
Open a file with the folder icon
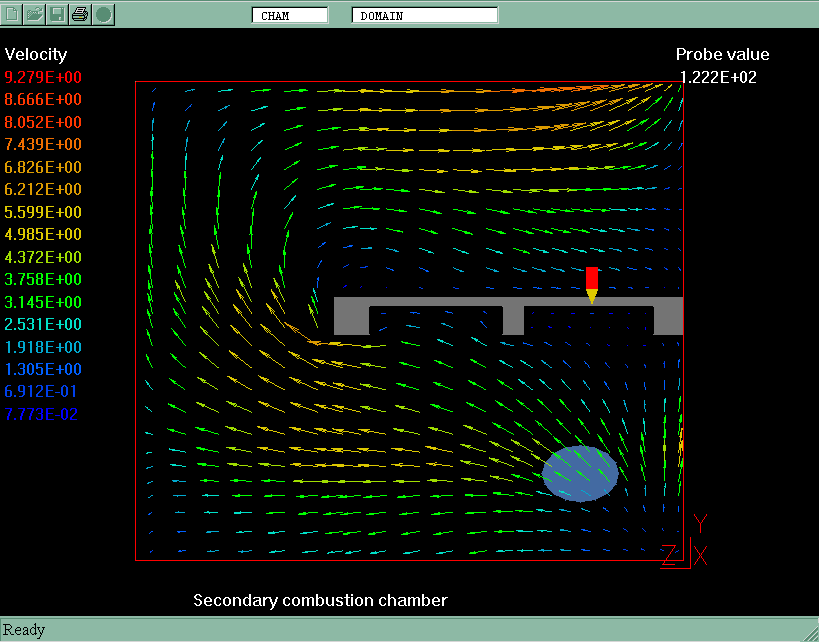[35, 14]
